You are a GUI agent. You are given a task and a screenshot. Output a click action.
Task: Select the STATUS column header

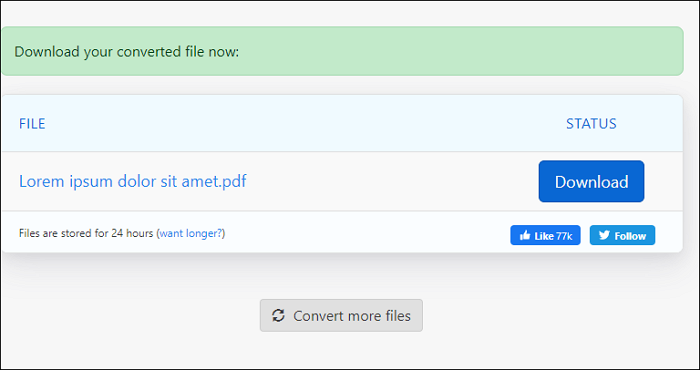coord(591,124)
